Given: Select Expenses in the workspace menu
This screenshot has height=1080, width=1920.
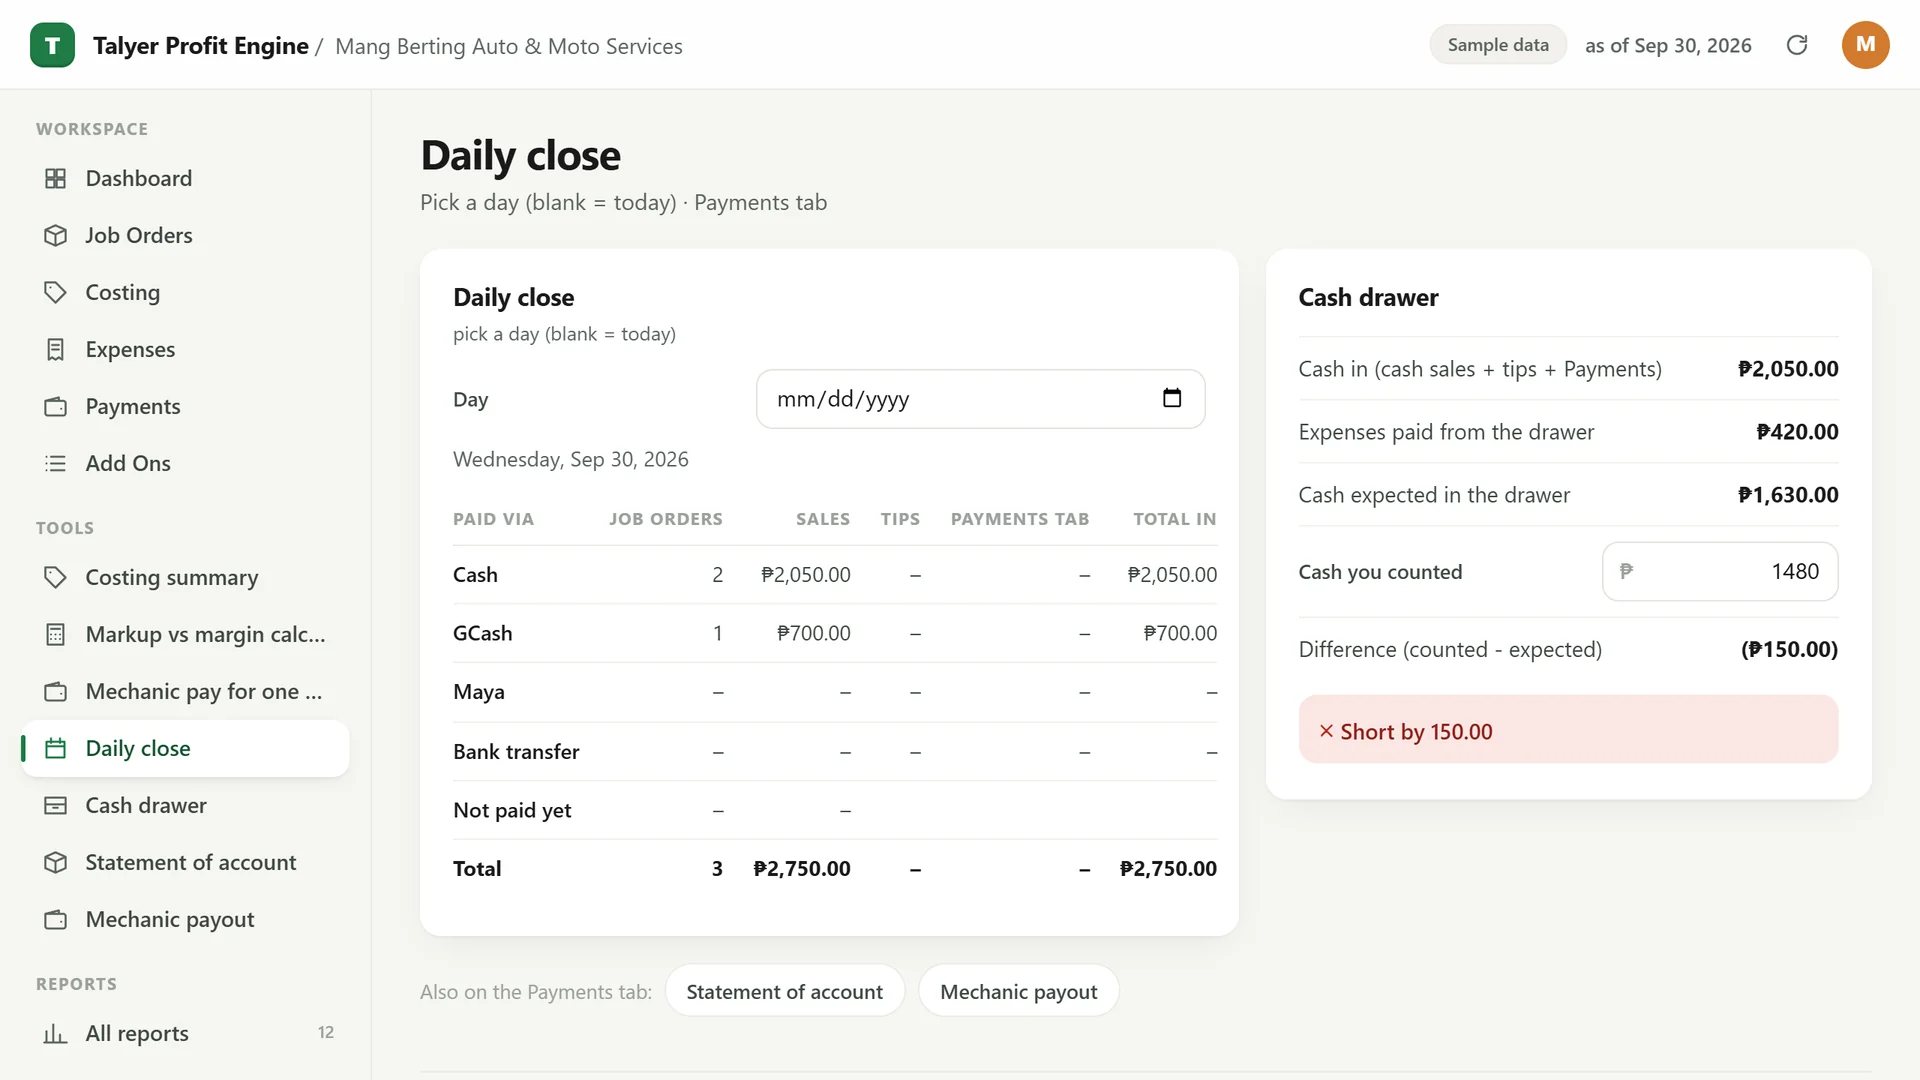Looking at the screenshot, I should click(x=186, y=349).
